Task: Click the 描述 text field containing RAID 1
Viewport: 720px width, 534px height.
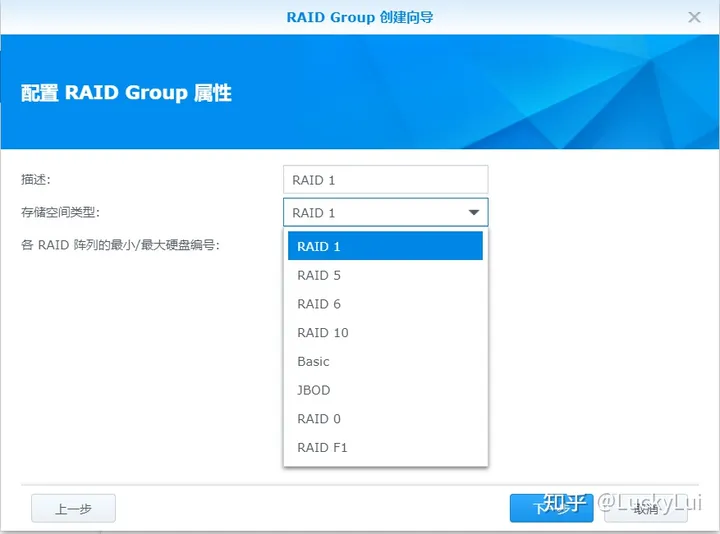Action: click(385, 180)
